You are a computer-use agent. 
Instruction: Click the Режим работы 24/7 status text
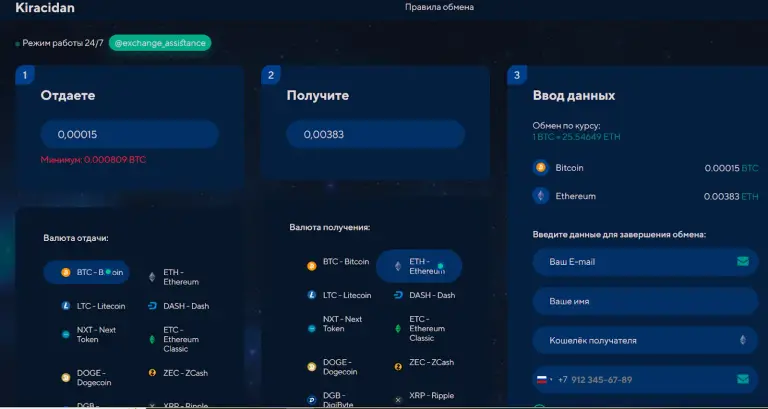(x=63, y=43)
